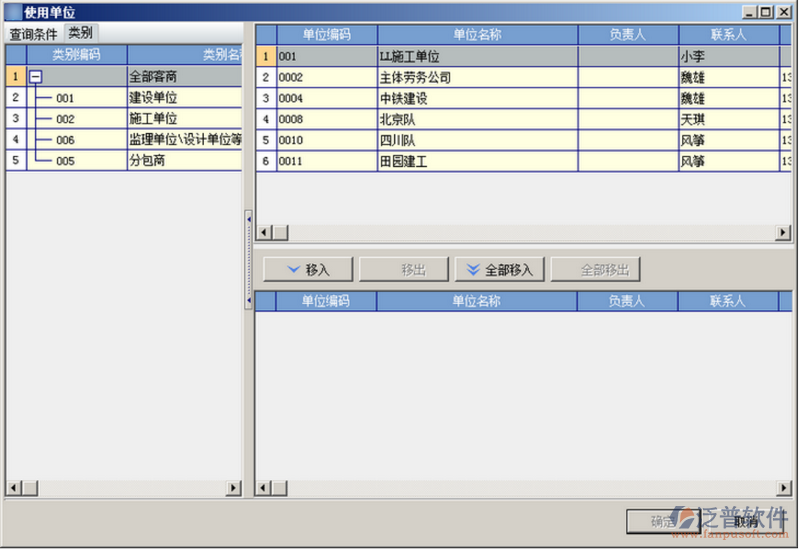799x550 pixels.
Task: Click the 全部移出 button
Action: 595,269
